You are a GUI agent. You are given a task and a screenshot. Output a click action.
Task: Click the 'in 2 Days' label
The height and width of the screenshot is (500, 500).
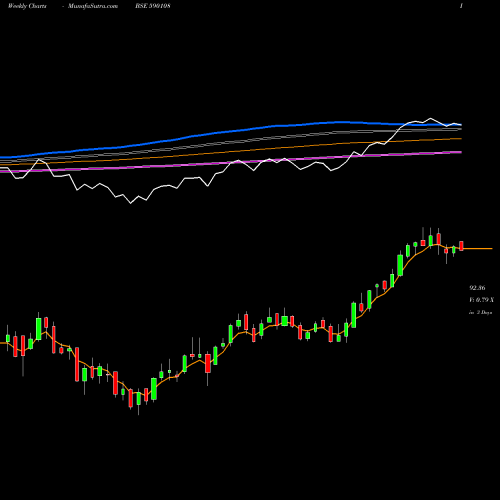point(481,313)
